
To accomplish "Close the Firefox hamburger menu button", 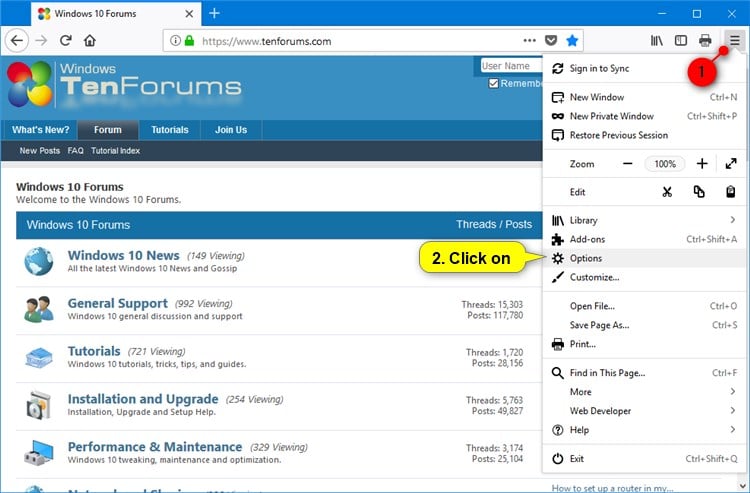I will click(x=734, y=41).
